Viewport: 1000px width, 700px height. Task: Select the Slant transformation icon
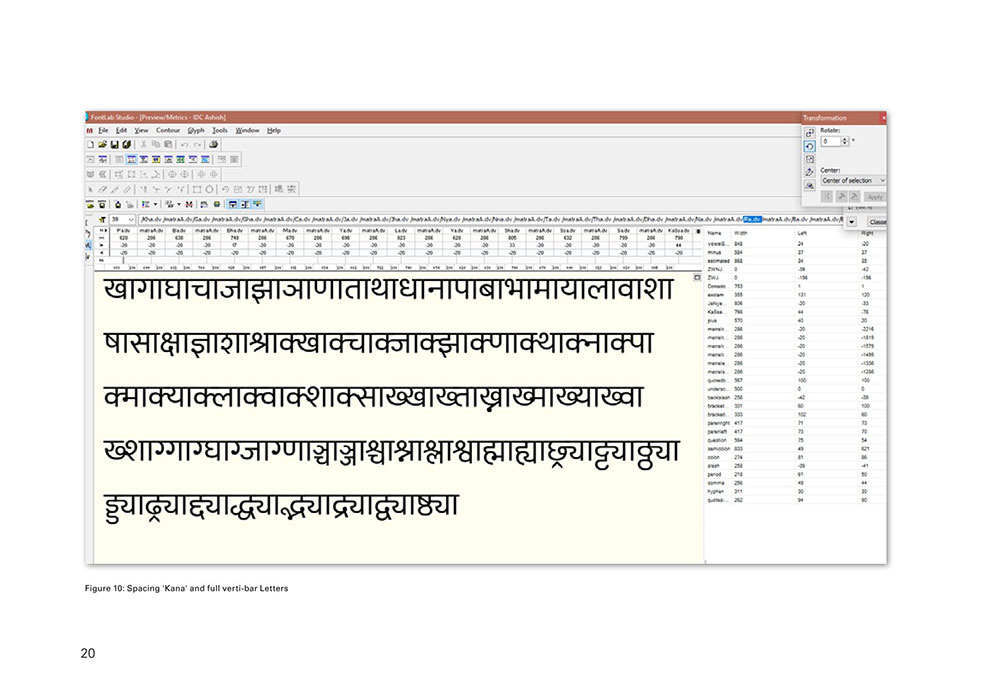(x=809, y=172)
